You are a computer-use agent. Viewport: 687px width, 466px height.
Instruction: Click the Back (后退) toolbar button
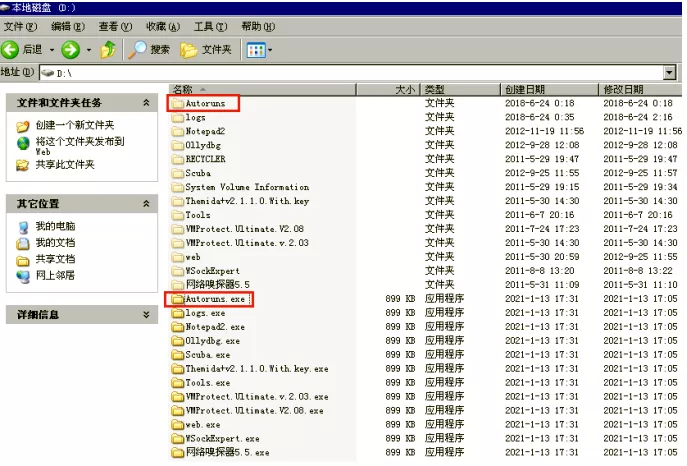tap(22, 49)
